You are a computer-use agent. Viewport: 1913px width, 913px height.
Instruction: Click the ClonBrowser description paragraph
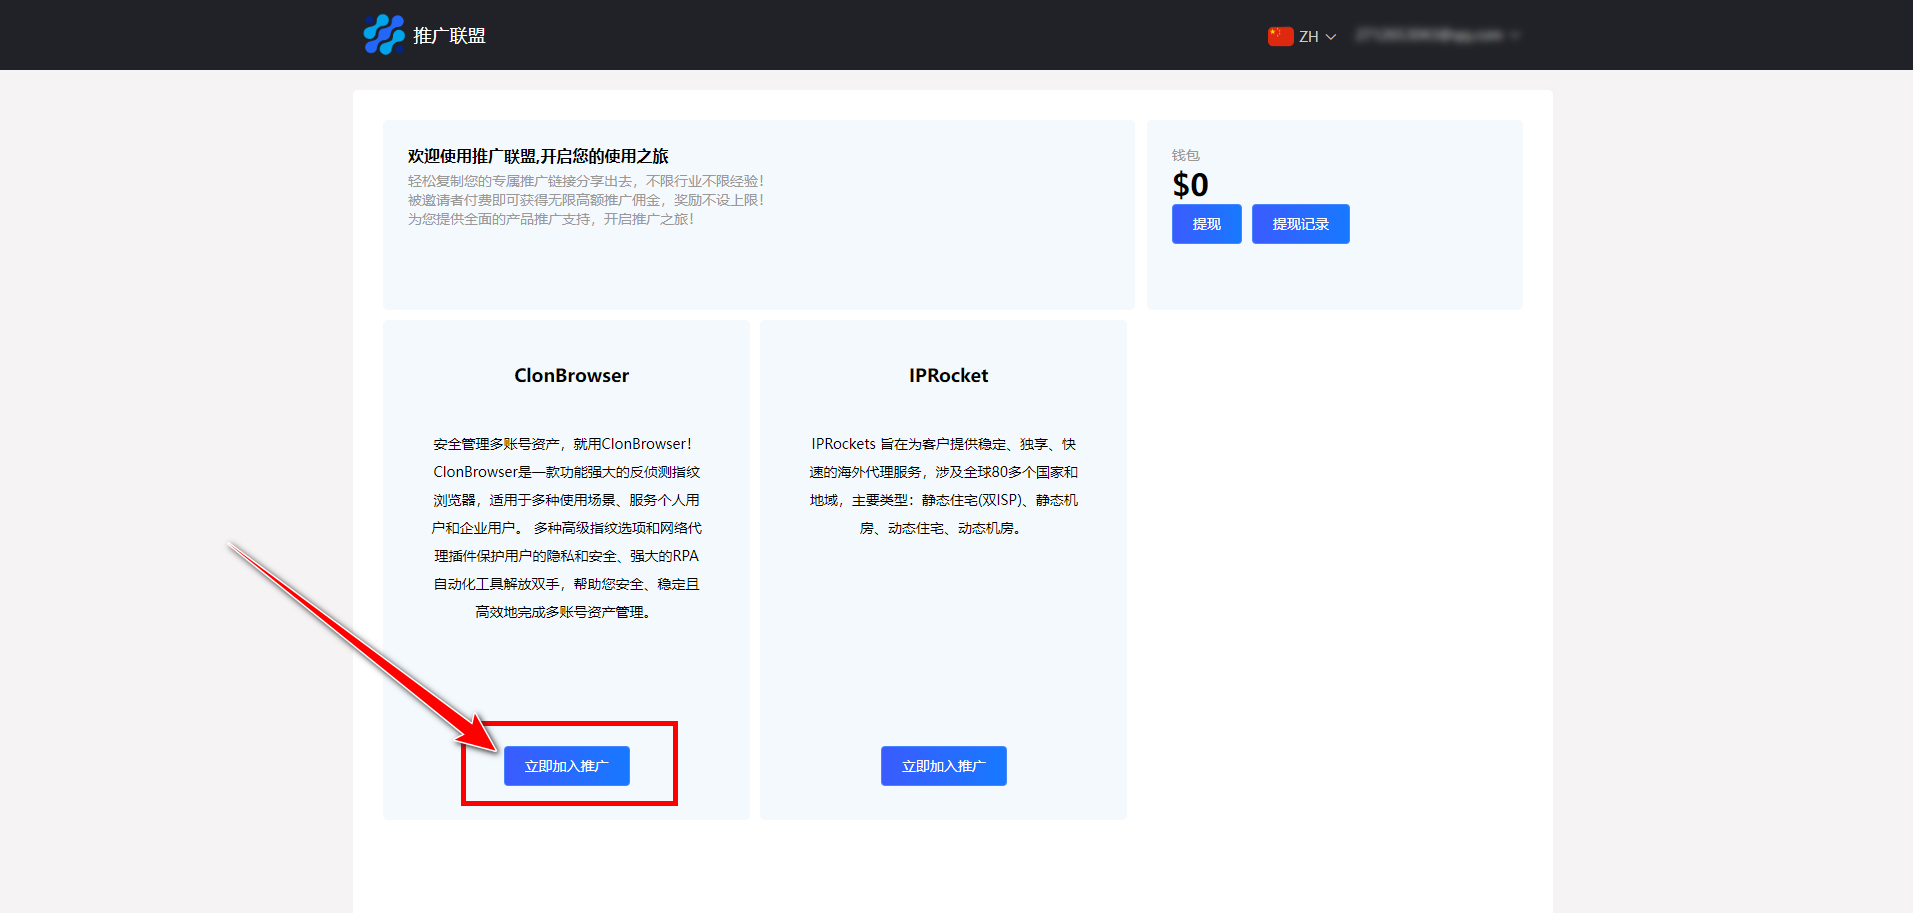coord(566,527)
